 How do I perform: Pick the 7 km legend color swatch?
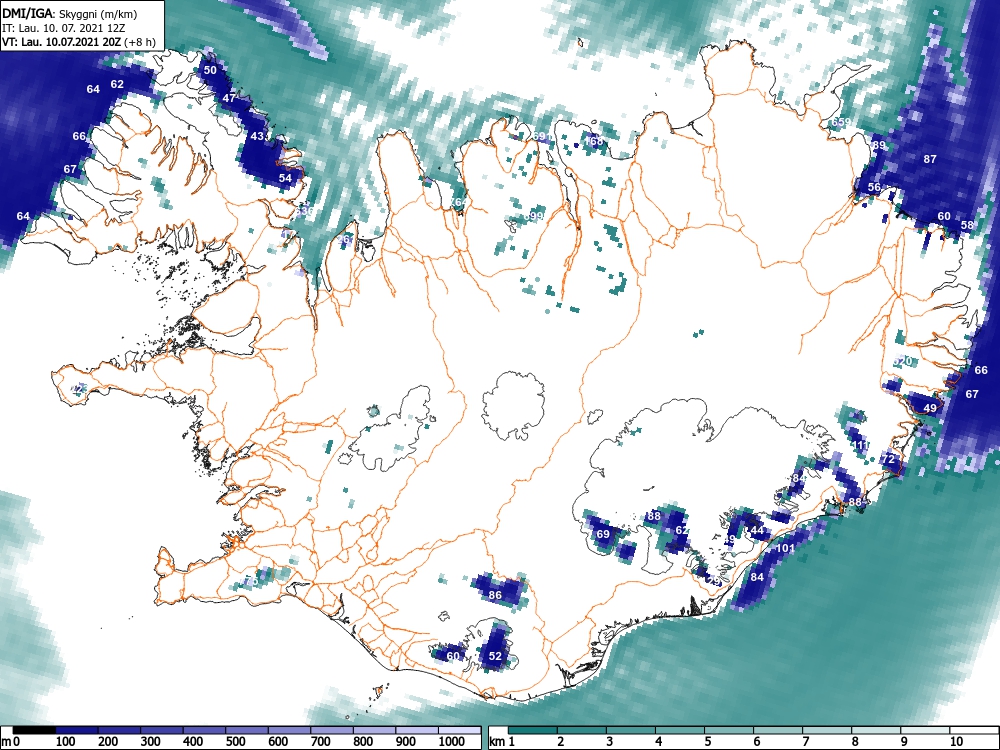[x=827, y=730]
